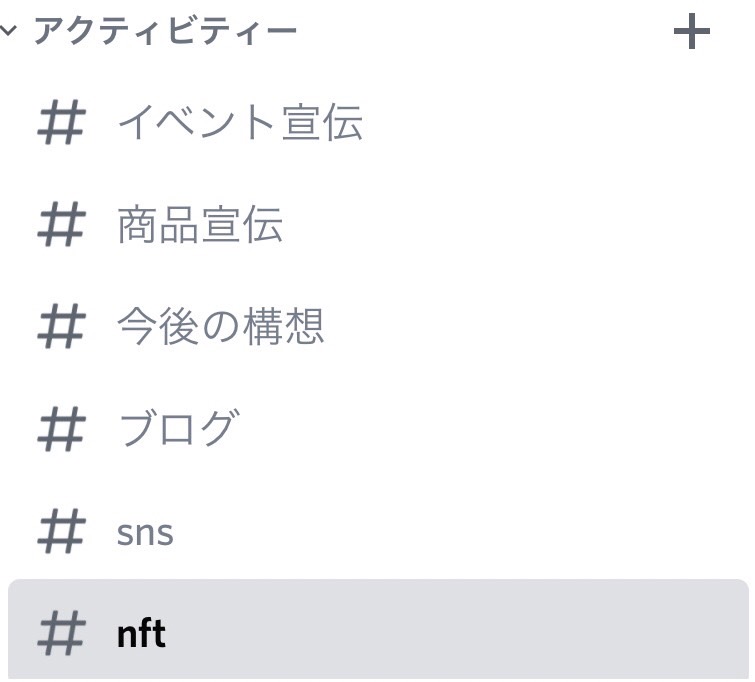Click the アクティビティー category header text

(165, 32)
